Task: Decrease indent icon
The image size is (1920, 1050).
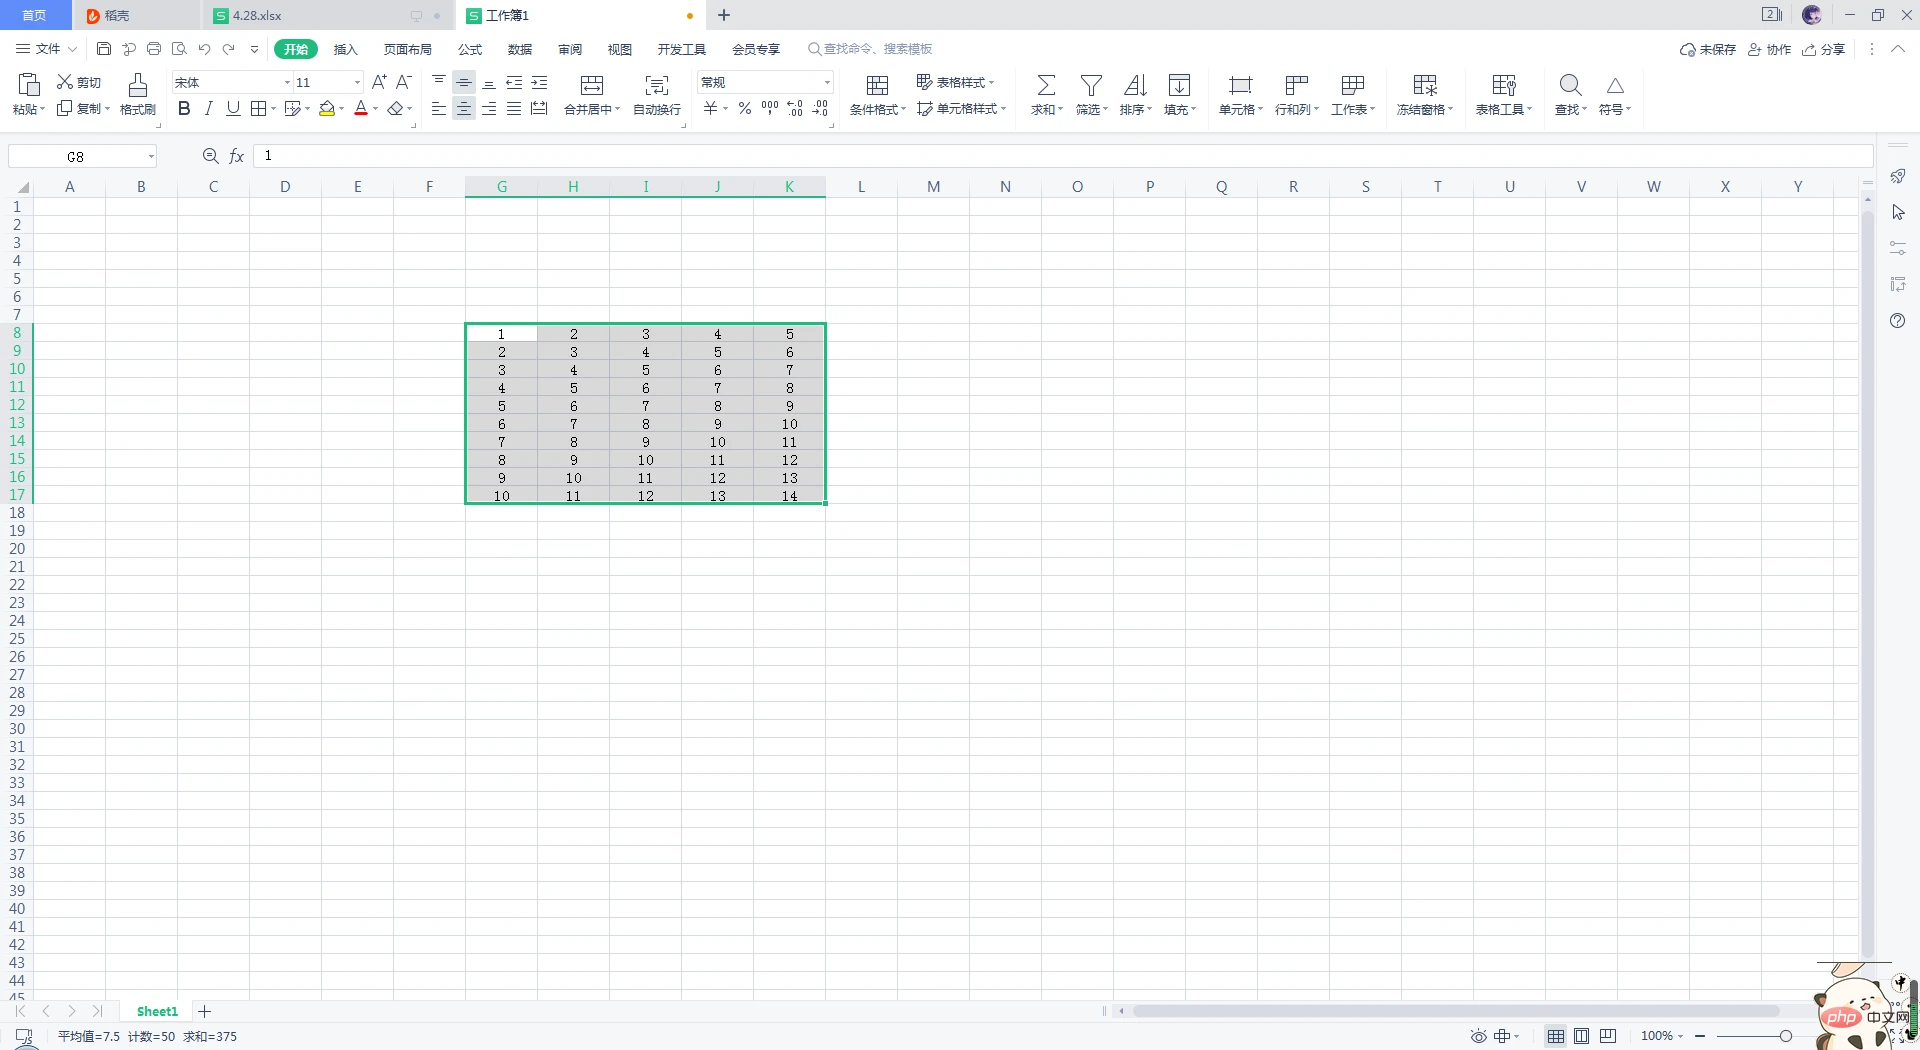Action: coord(514,82)
